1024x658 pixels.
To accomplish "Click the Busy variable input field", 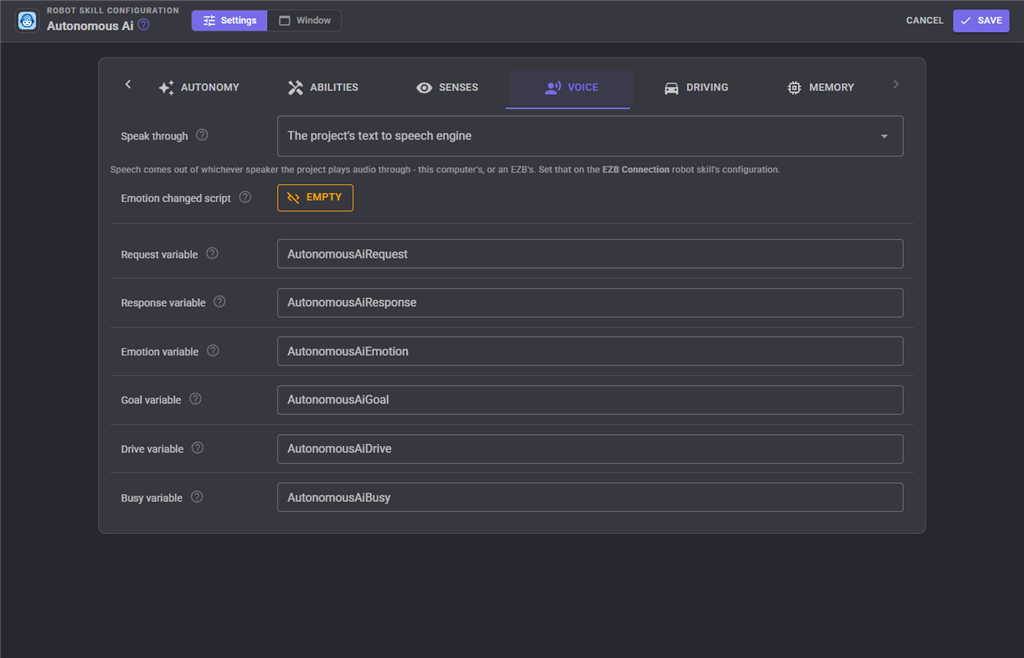I will tap(590, 497).
